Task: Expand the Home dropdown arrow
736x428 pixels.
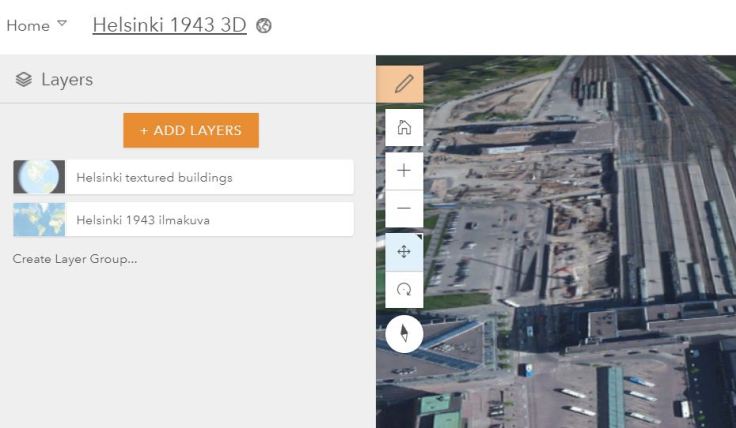Action: click(x=62, y=23)
